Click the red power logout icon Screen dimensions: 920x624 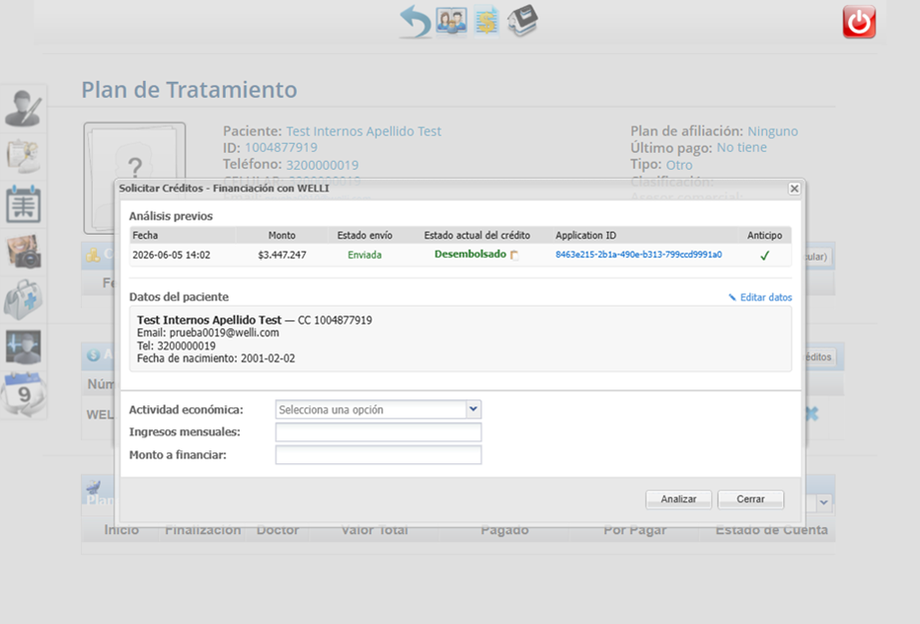pos(859,22)
